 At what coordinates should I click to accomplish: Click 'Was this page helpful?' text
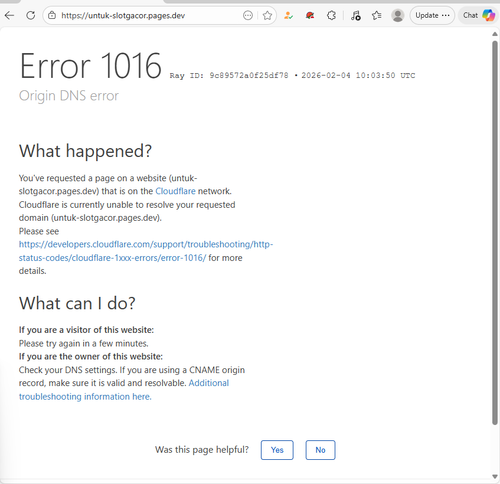(x=202, y=450)
